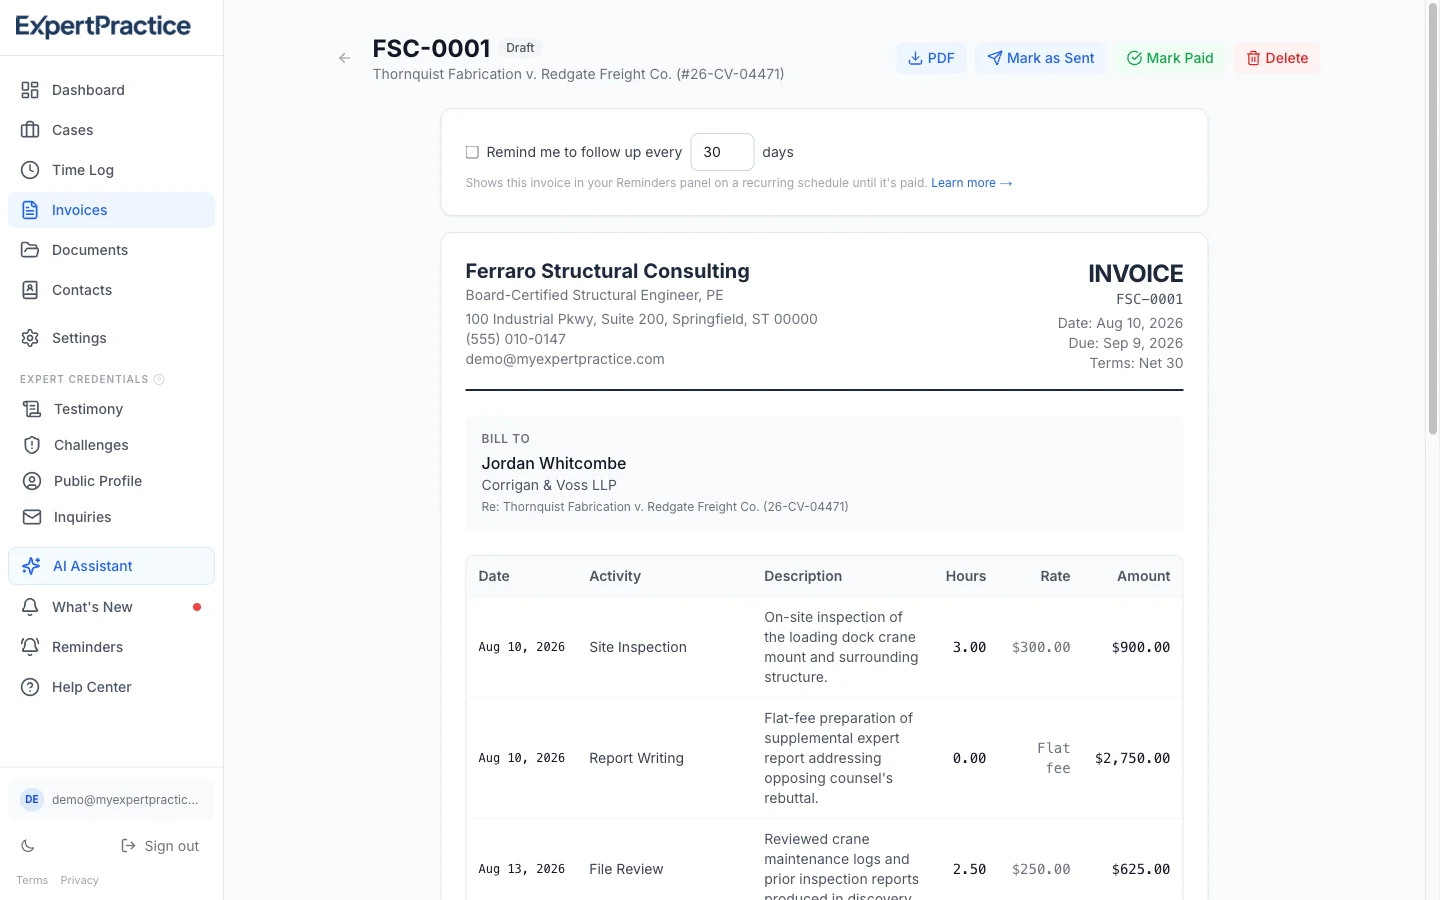This screenshot has height=900, width=1440.
Task: Click the Expert Credentials info icon
Action: (159, 379)
